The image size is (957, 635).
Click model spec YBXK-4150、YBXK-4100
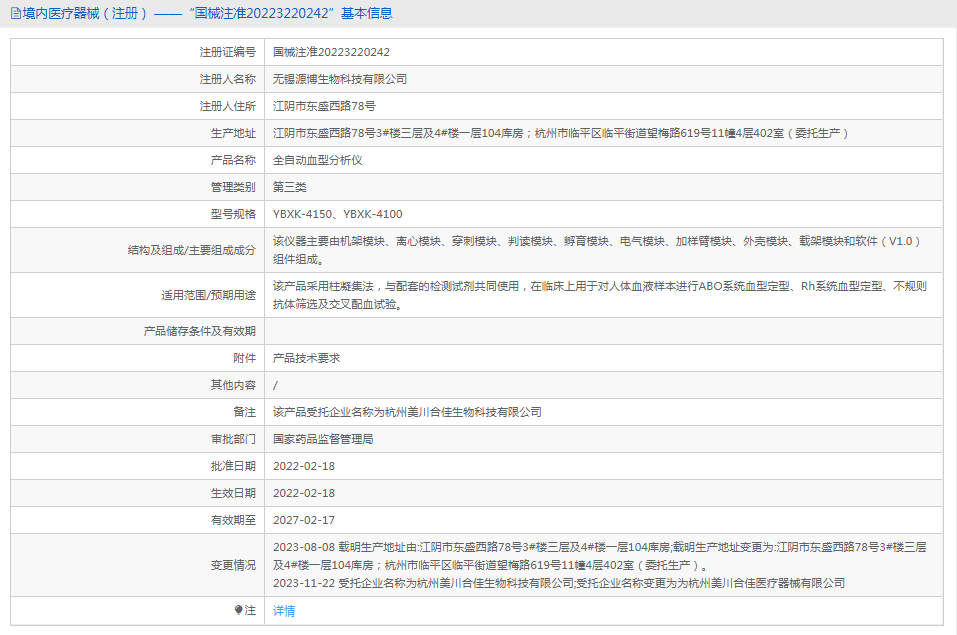(338, 214)
